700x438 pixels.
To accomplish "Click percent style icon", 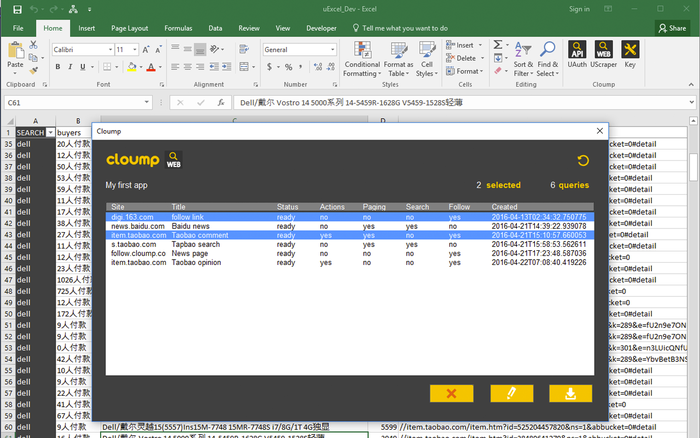I will point(288,67).
